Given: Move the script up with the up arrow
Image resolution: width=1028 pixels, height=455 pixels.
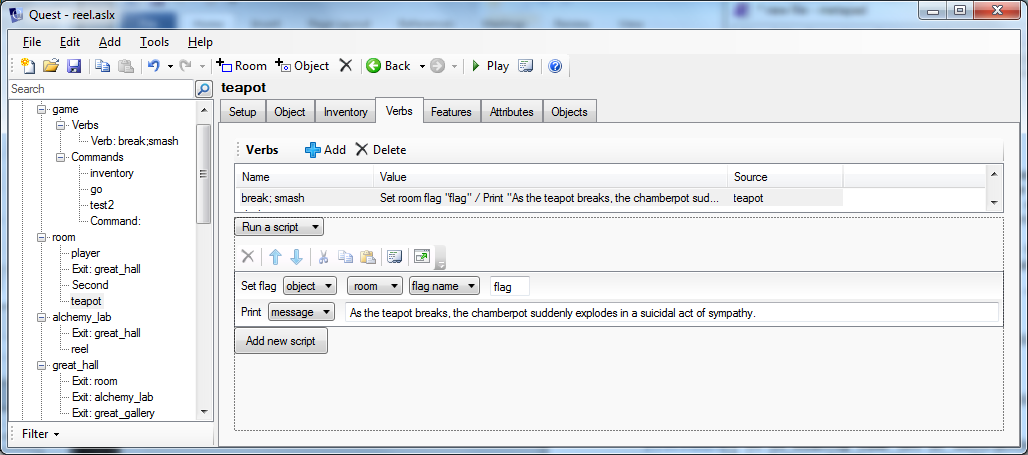Looking at the screenshot, I should [275, 257].
